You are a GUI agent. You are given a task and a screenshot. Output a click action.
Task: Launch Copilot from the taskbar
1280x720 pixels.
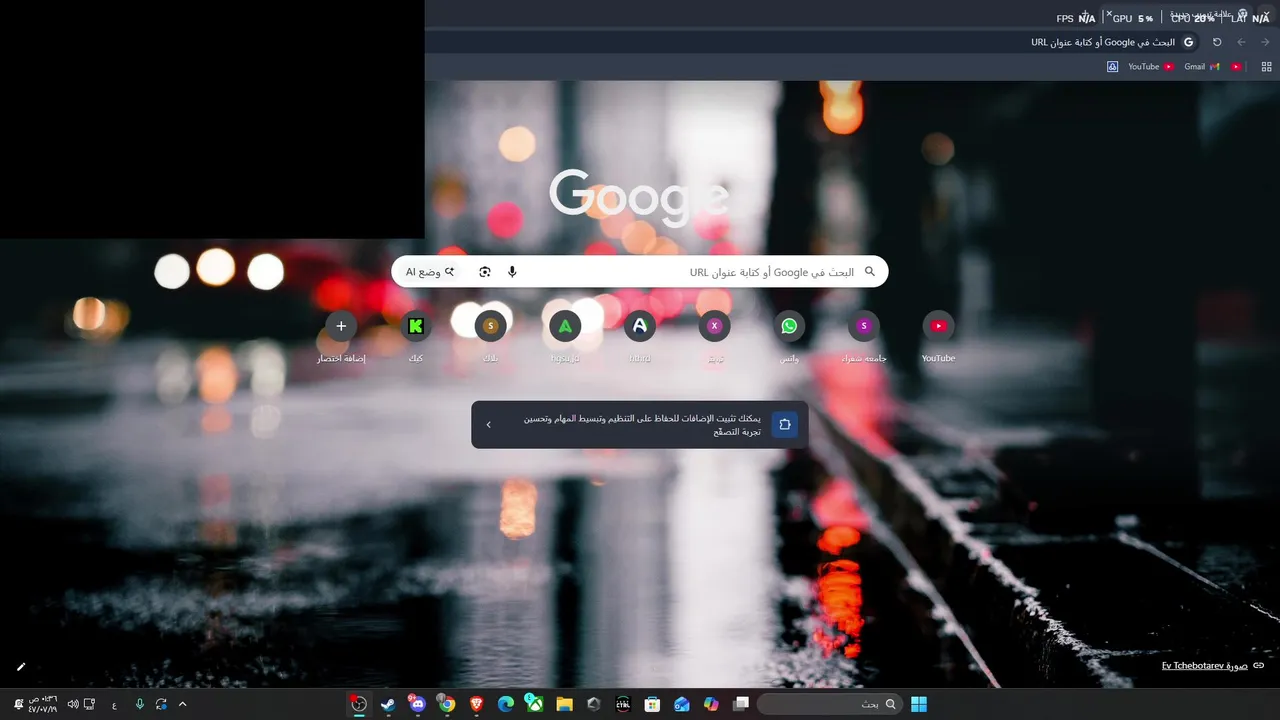(x=711, y=704)
